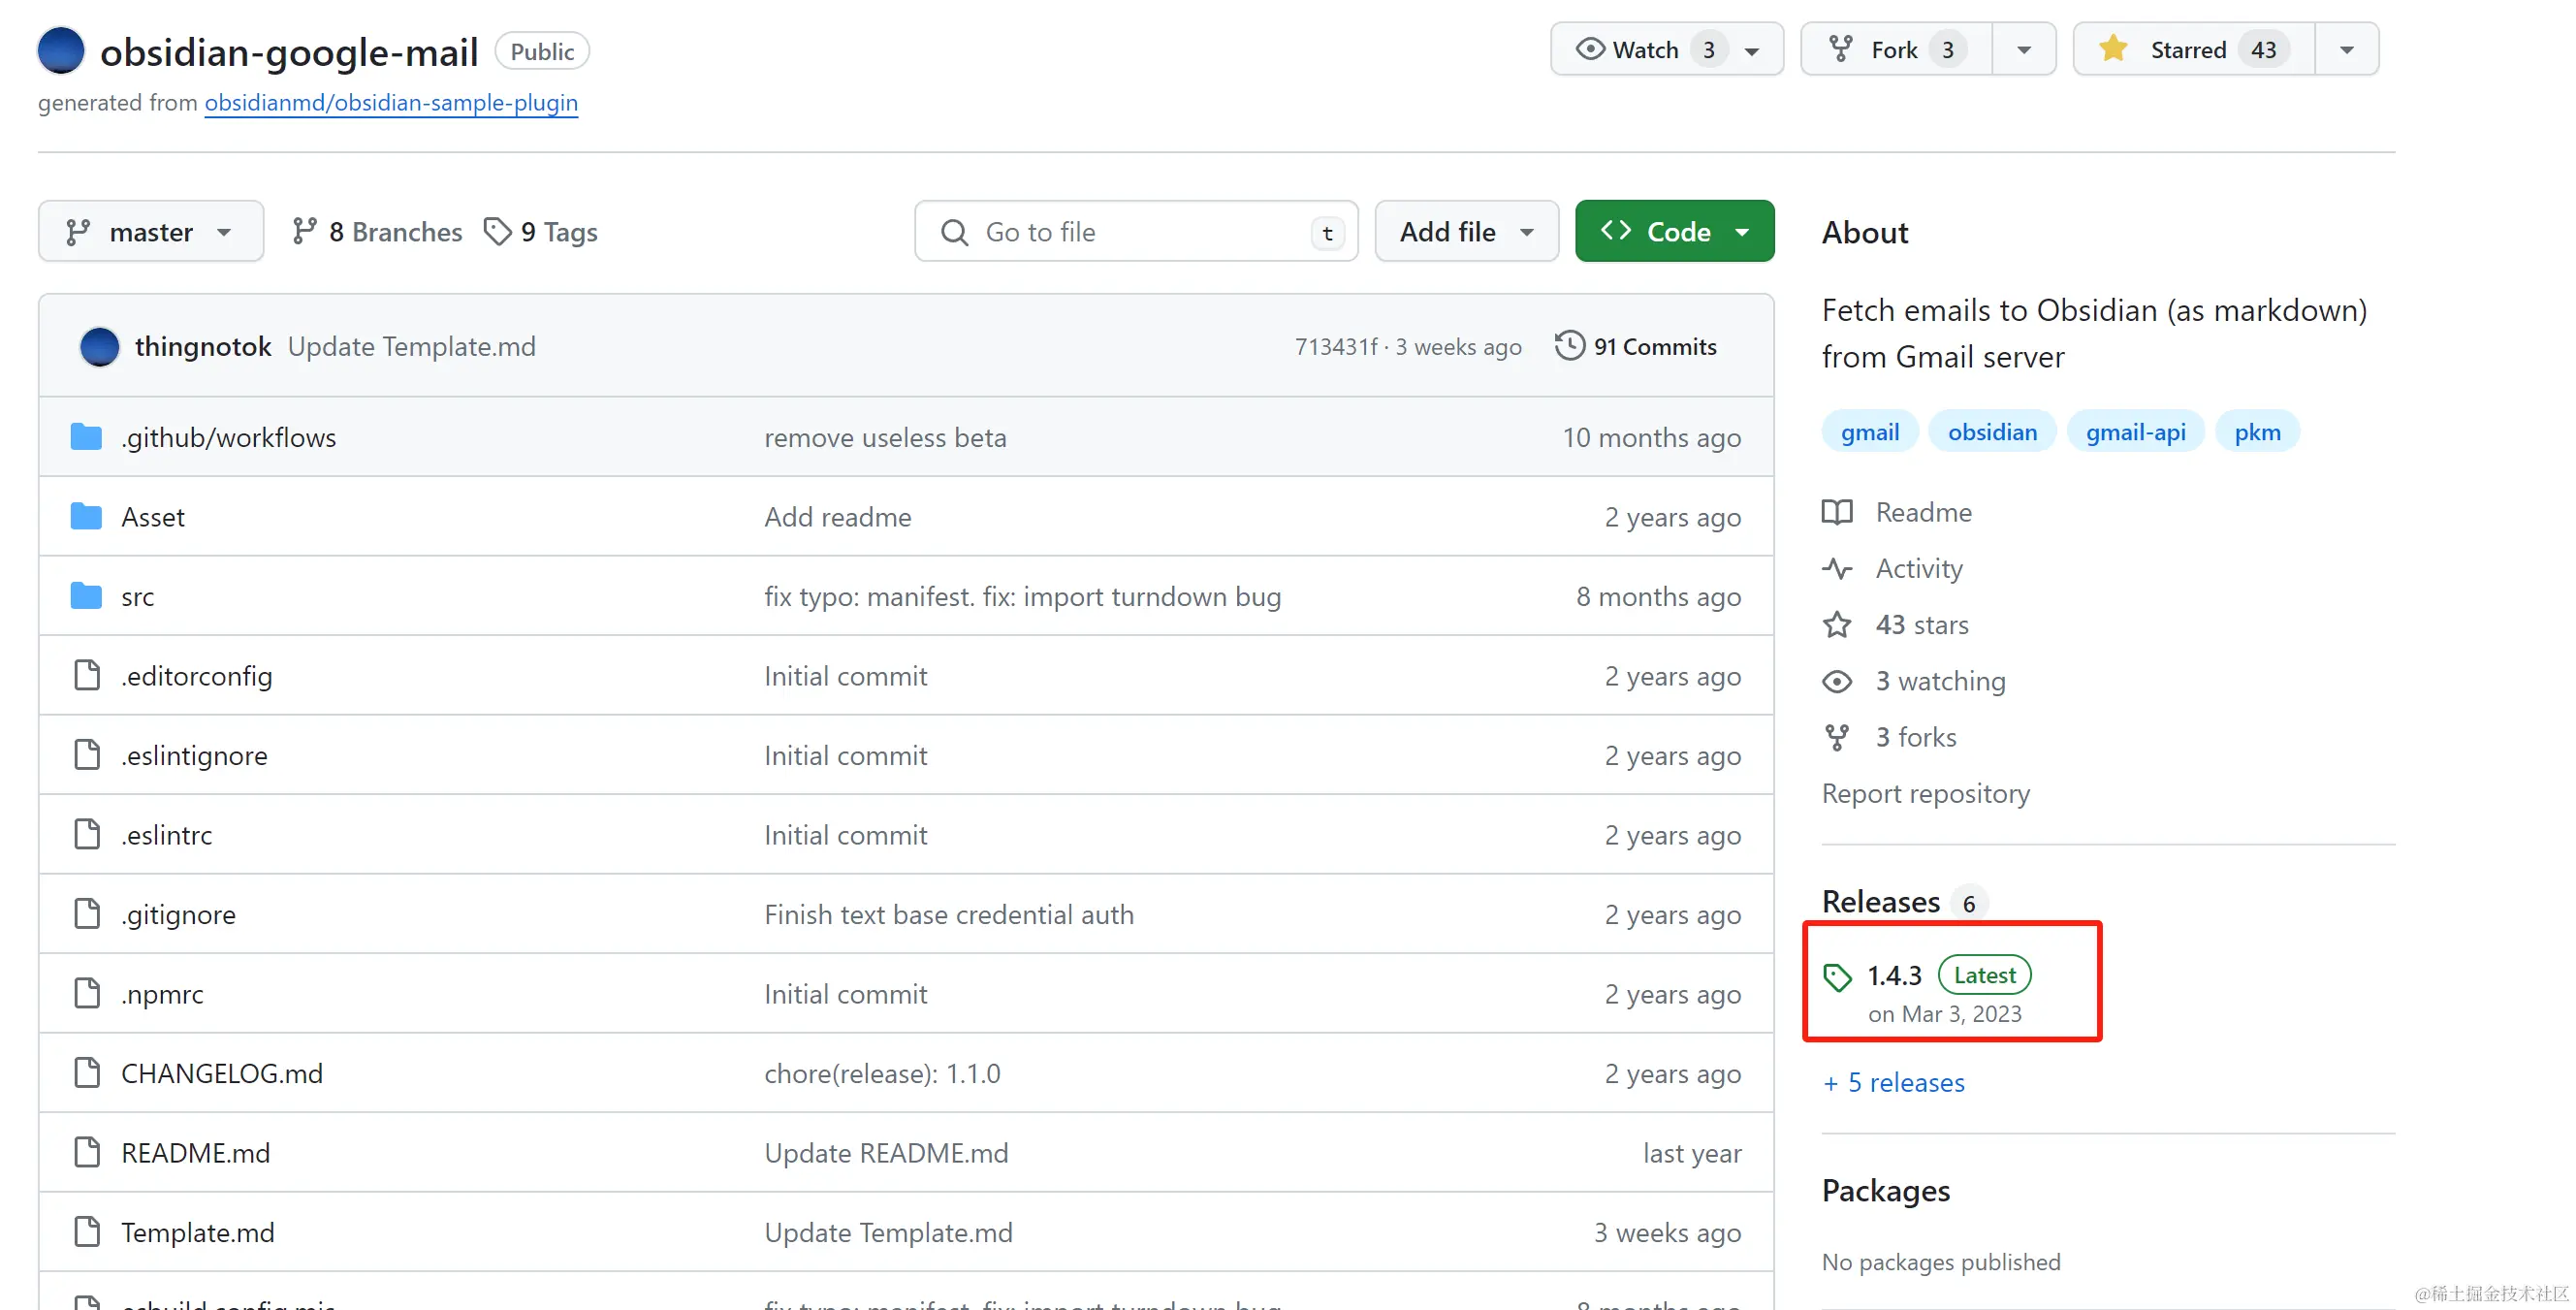Open the green Code dropdown

pos(1674,232)
